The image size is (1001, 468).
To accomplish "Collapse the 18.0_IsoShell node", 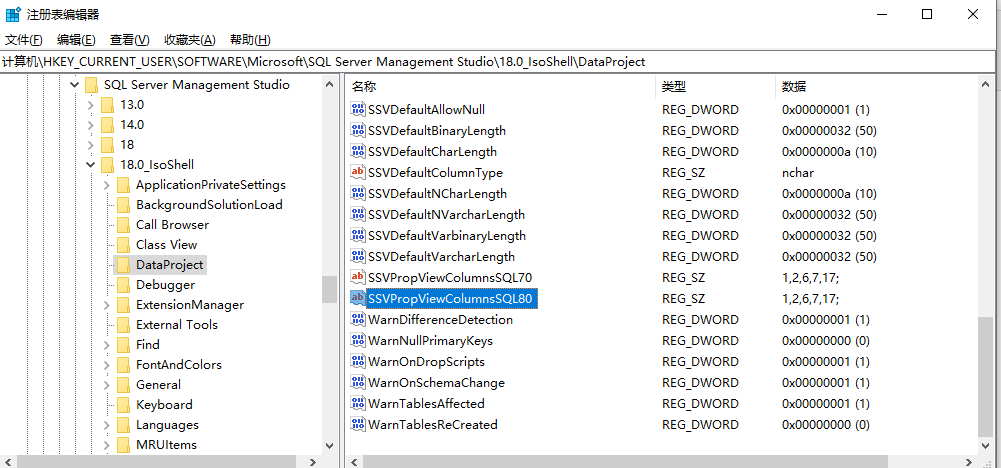I will pos(91,165).
